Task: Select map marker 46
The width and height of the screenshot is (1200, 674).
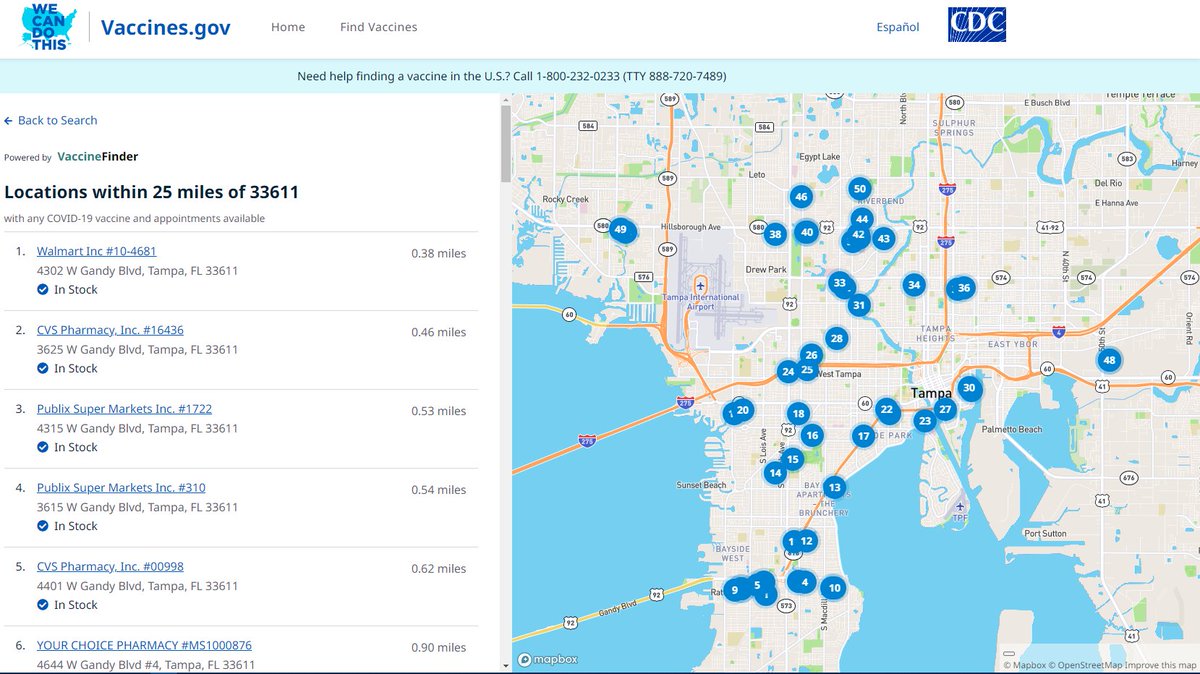Action: coord(801,197)
